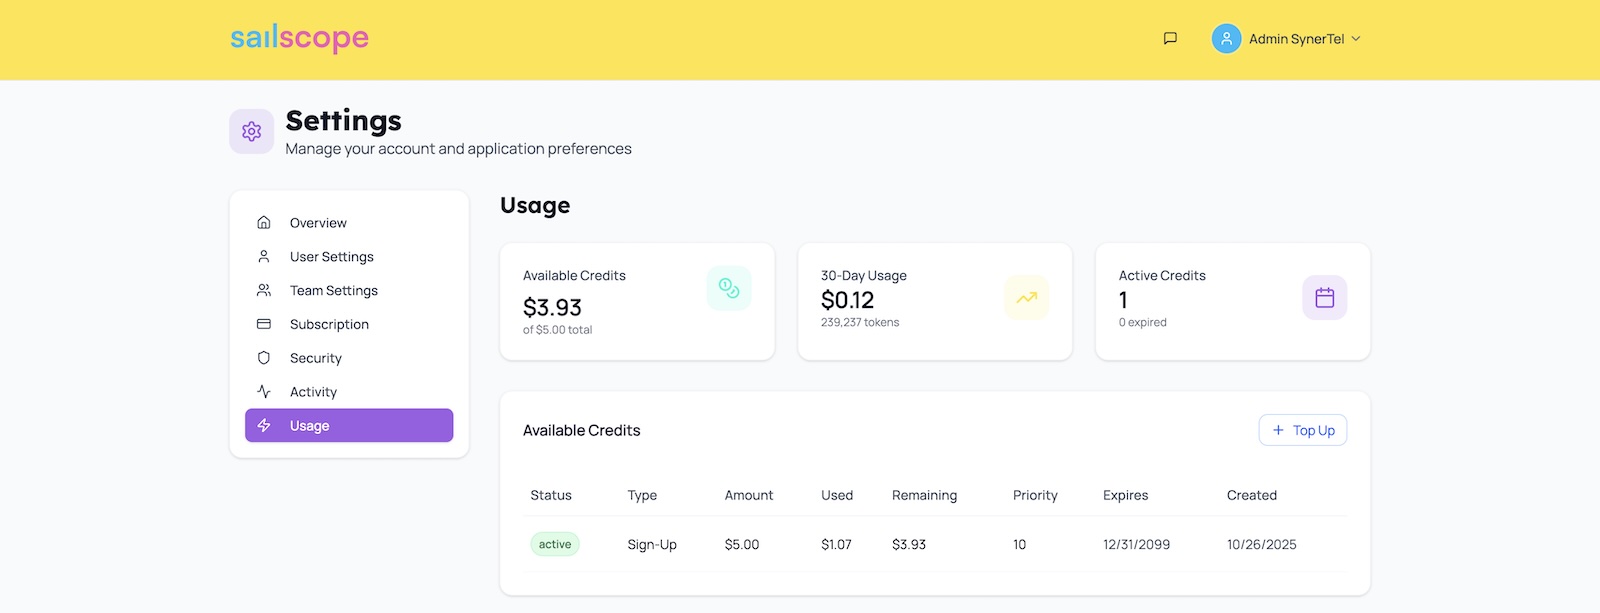Click the Settings gear icon beside heading

(x=251, y=132)
